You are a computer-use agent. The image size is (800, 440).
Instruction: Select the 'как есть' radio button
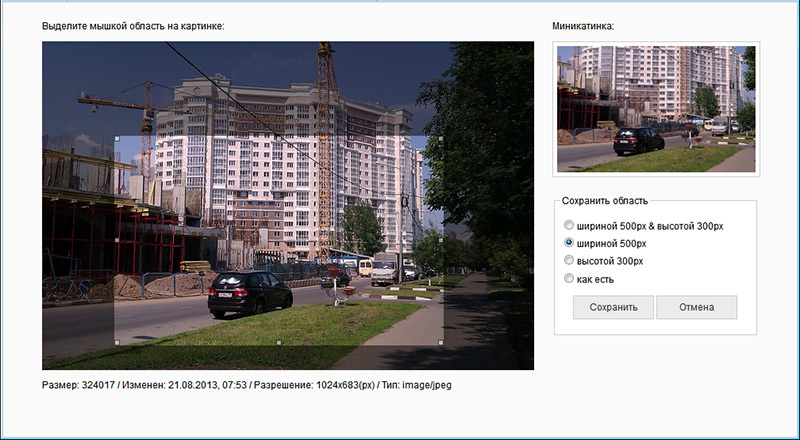[570, 278]
